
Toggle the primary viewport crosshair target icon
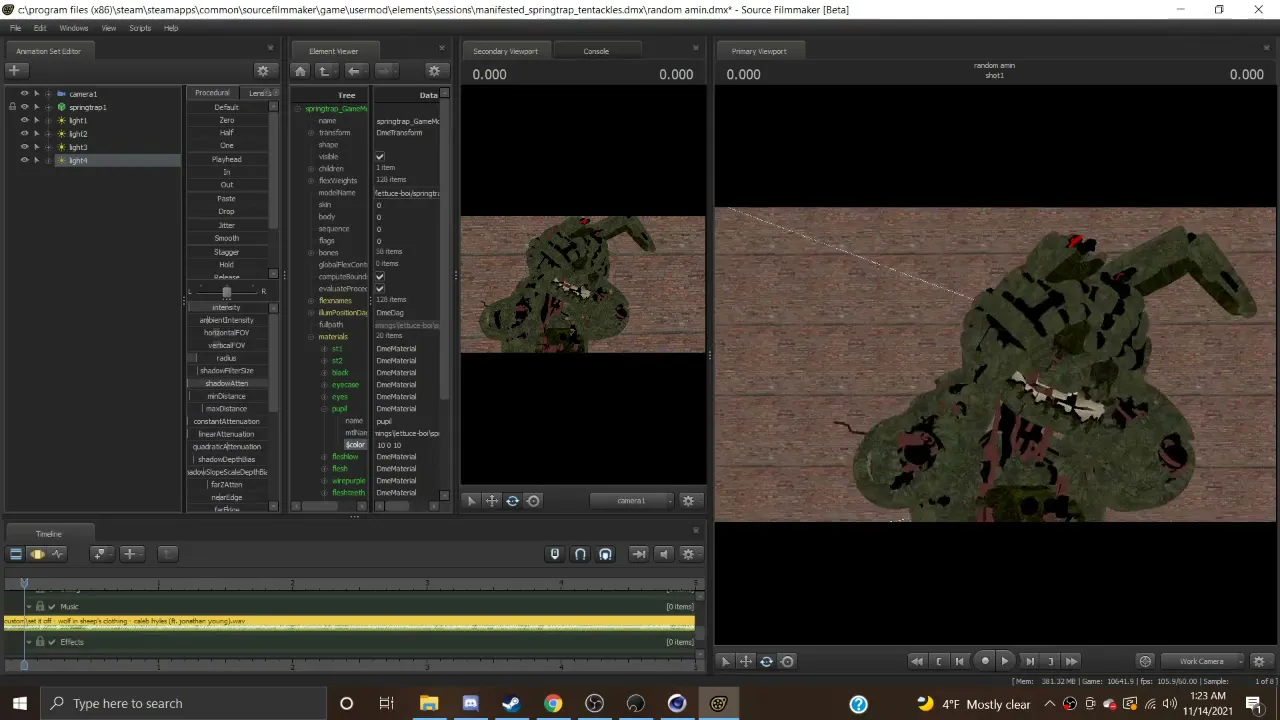pos(1145,661)
